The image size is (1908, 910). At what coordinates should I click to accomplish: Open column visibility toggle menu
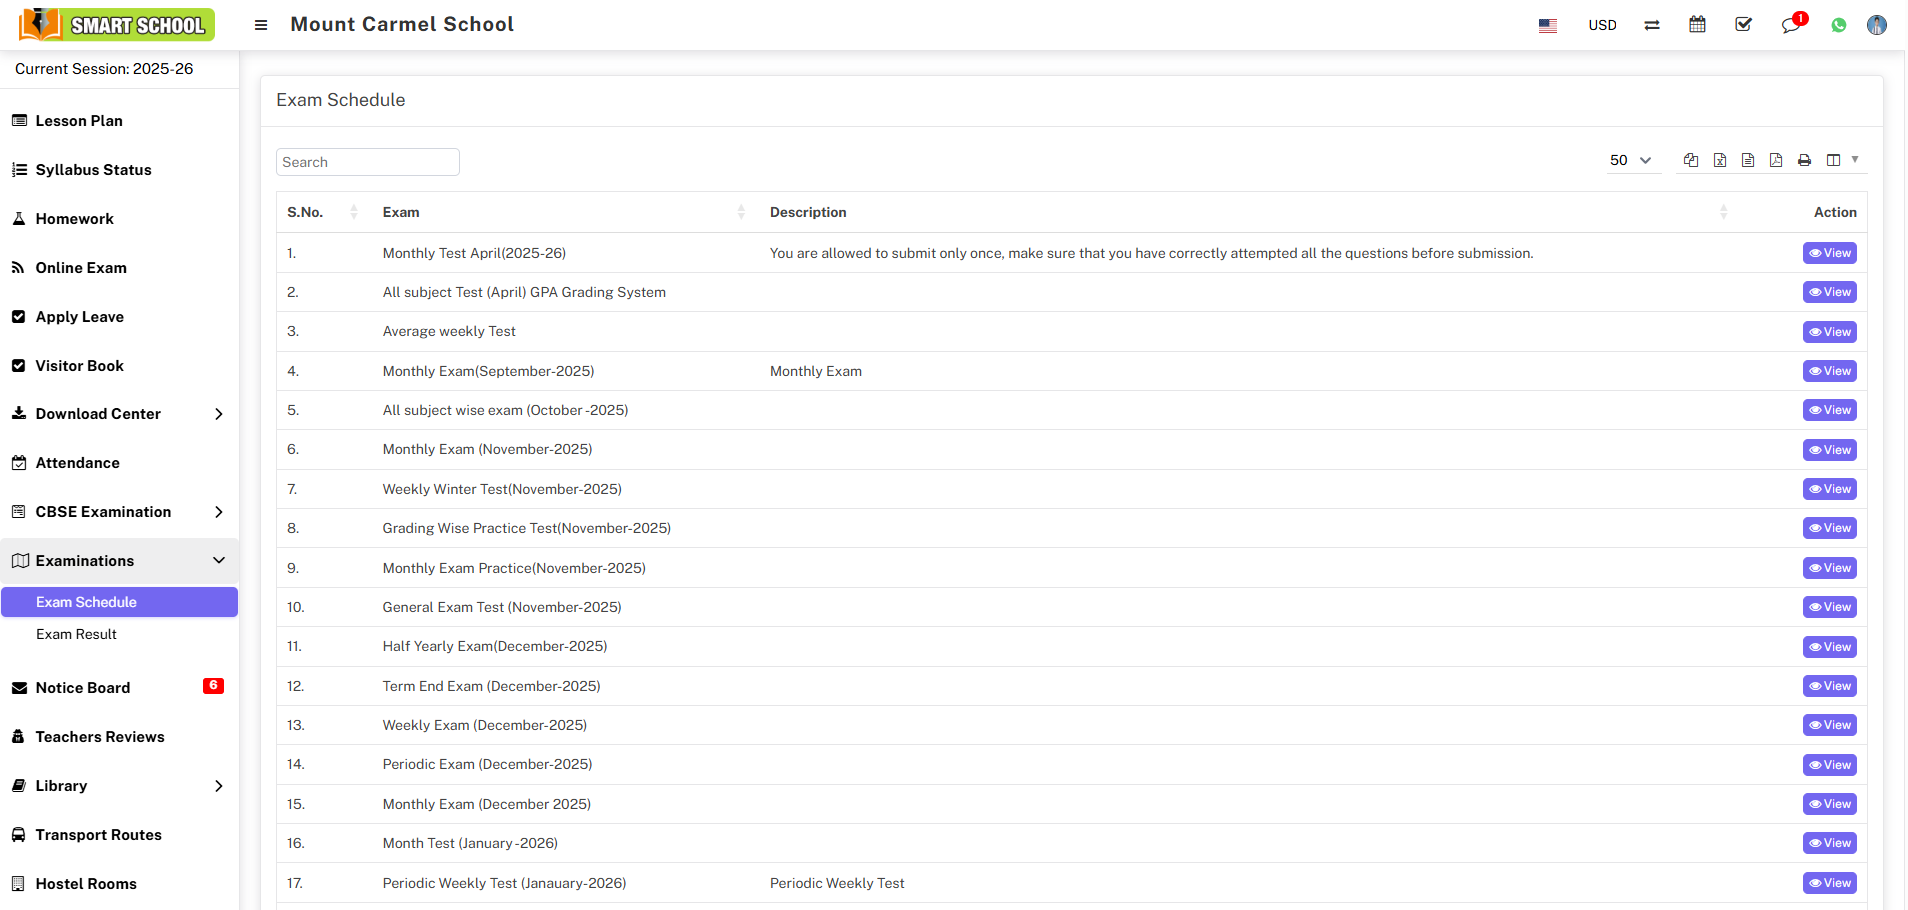click(x=1840, y=160)
